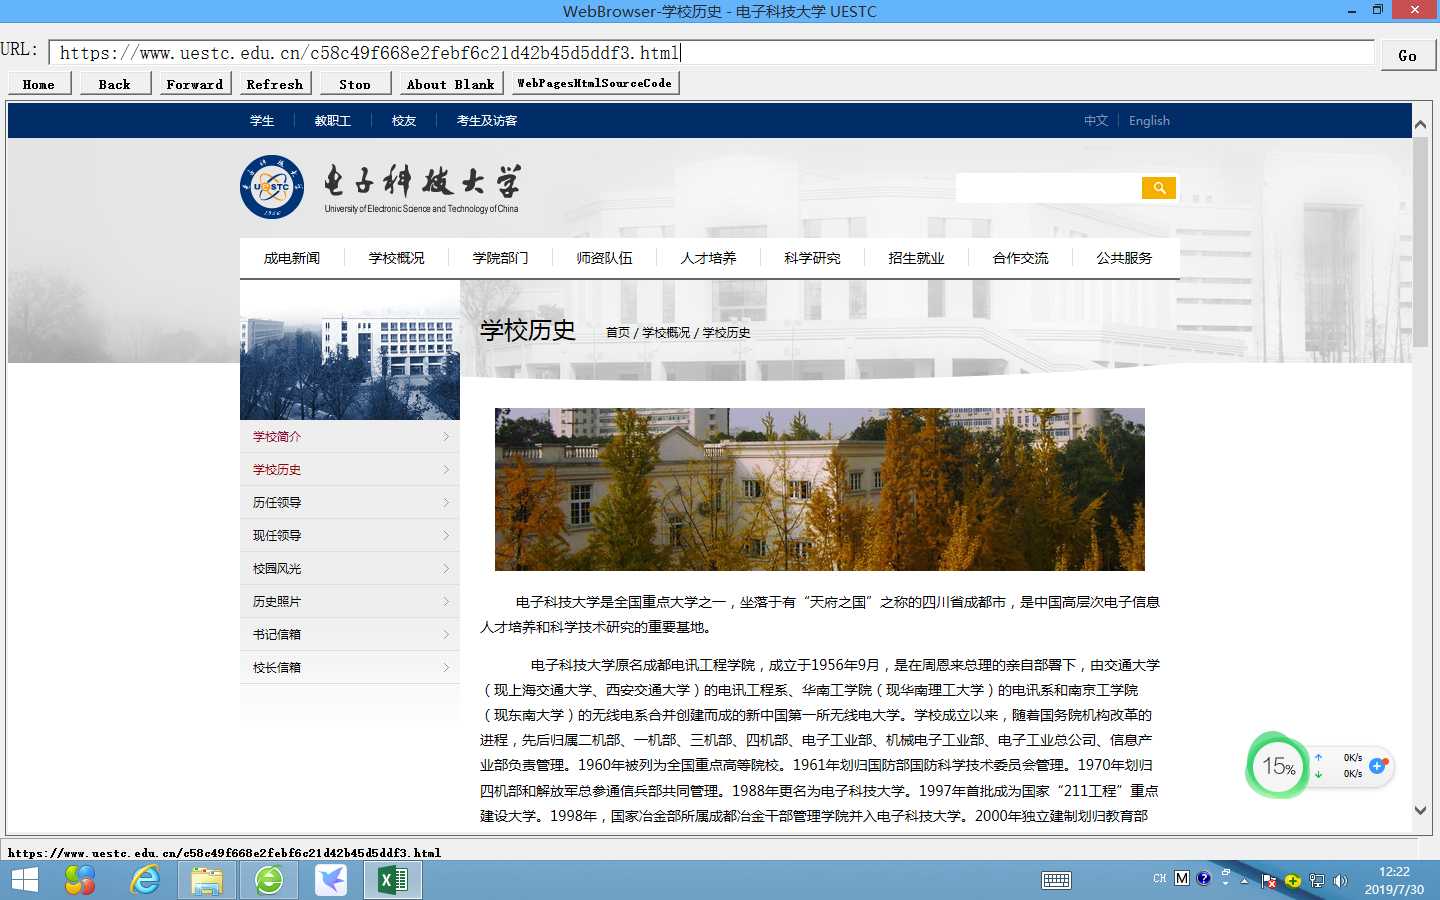Open 人才培养 navigation menu
This screenshot has height=900, width=1440.
(708, 258)
